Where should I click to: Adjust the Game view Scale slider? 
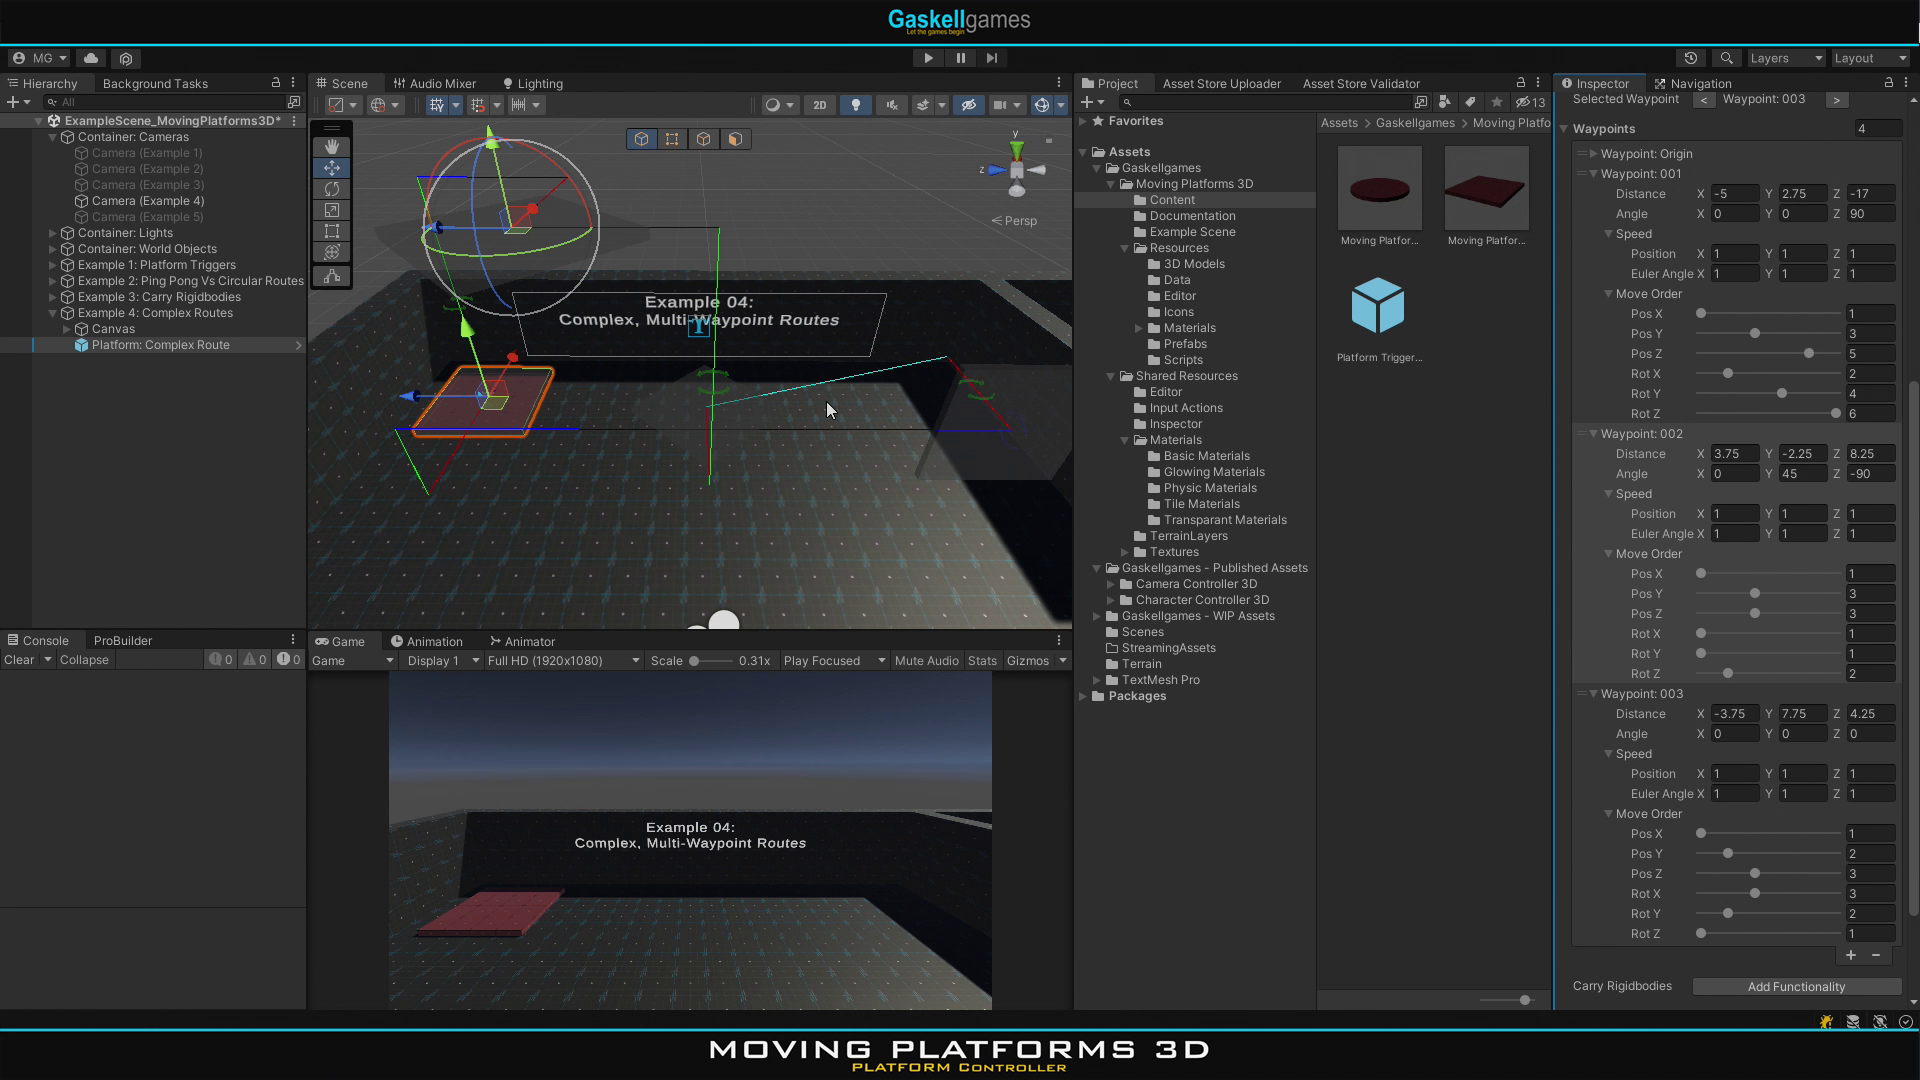[711, 661]
